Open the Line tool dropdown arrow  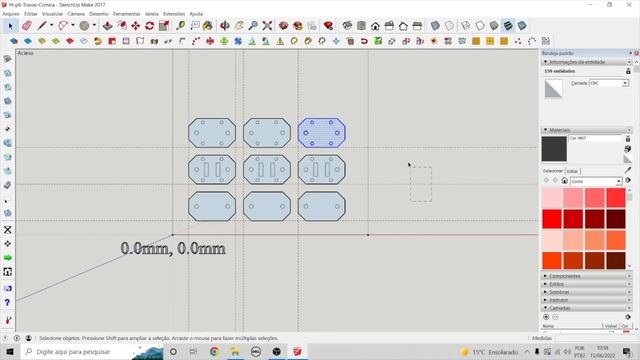51,26
